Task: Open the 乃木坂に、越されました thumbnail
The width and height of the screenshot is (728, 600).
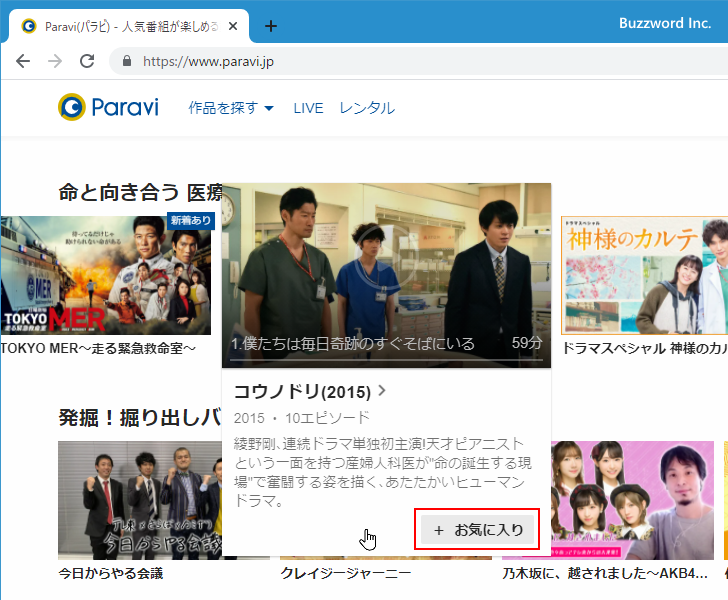Action: [632, 500]
